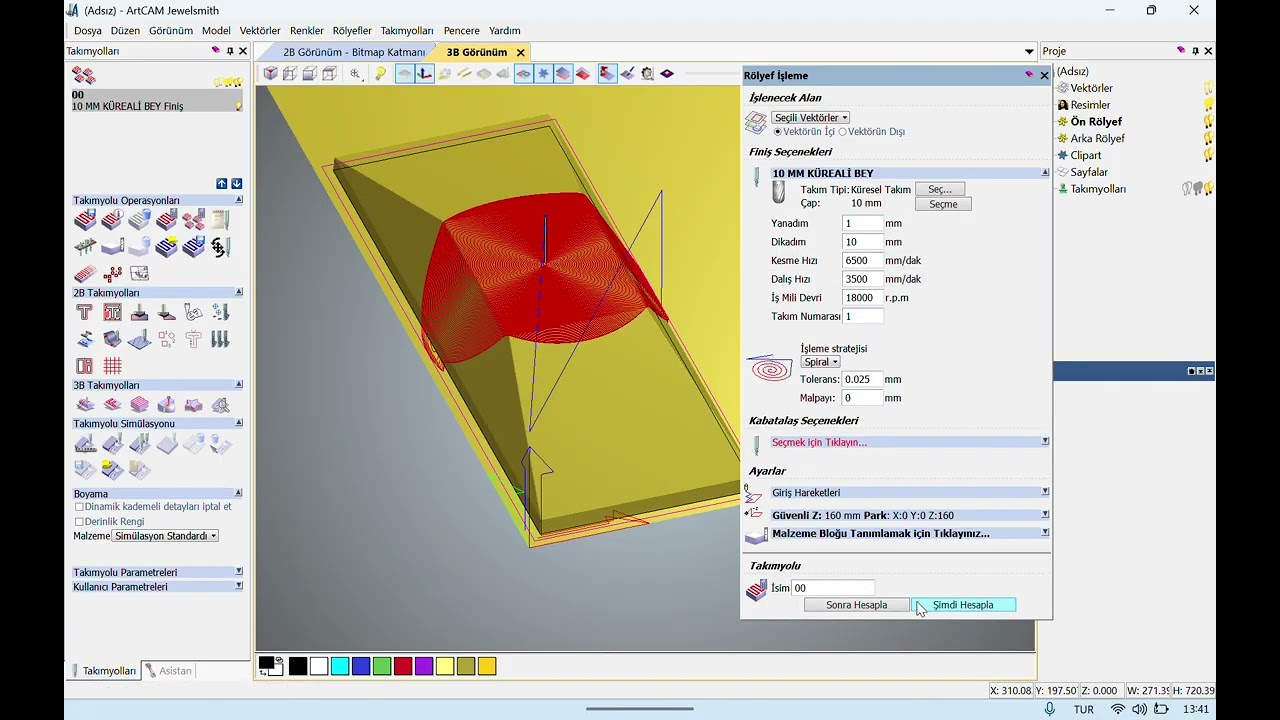Click the İş Mili Devri input field
This screenshot has width=1280, height=720.
(x=862, y=298)
